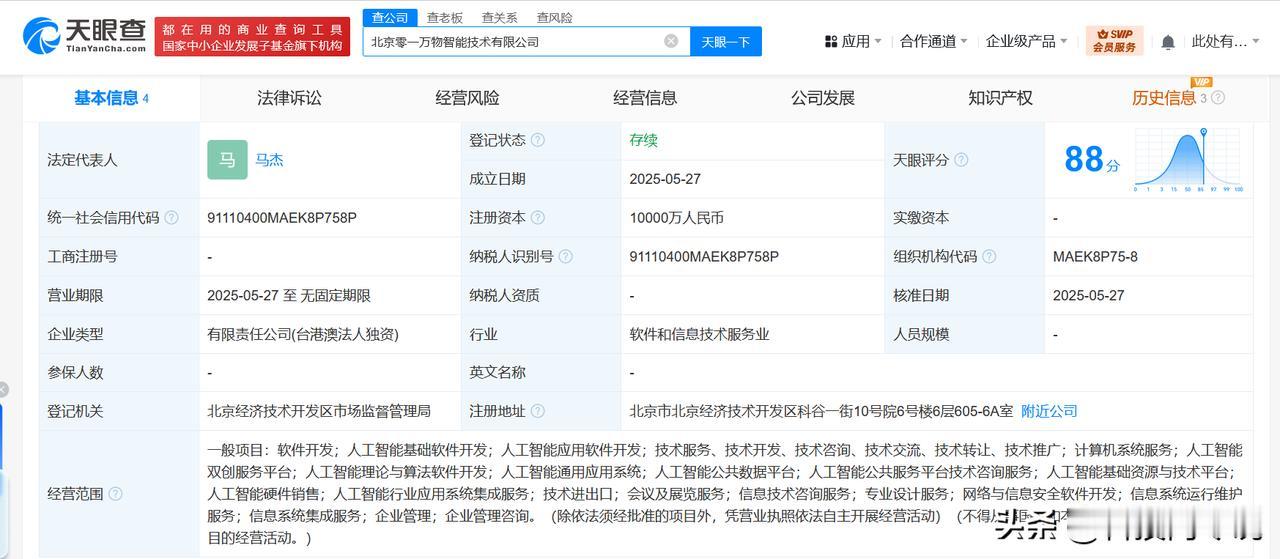Clear the search box with the X icon
Screen dimensions: 1280x559
click(x=671, y=41)
